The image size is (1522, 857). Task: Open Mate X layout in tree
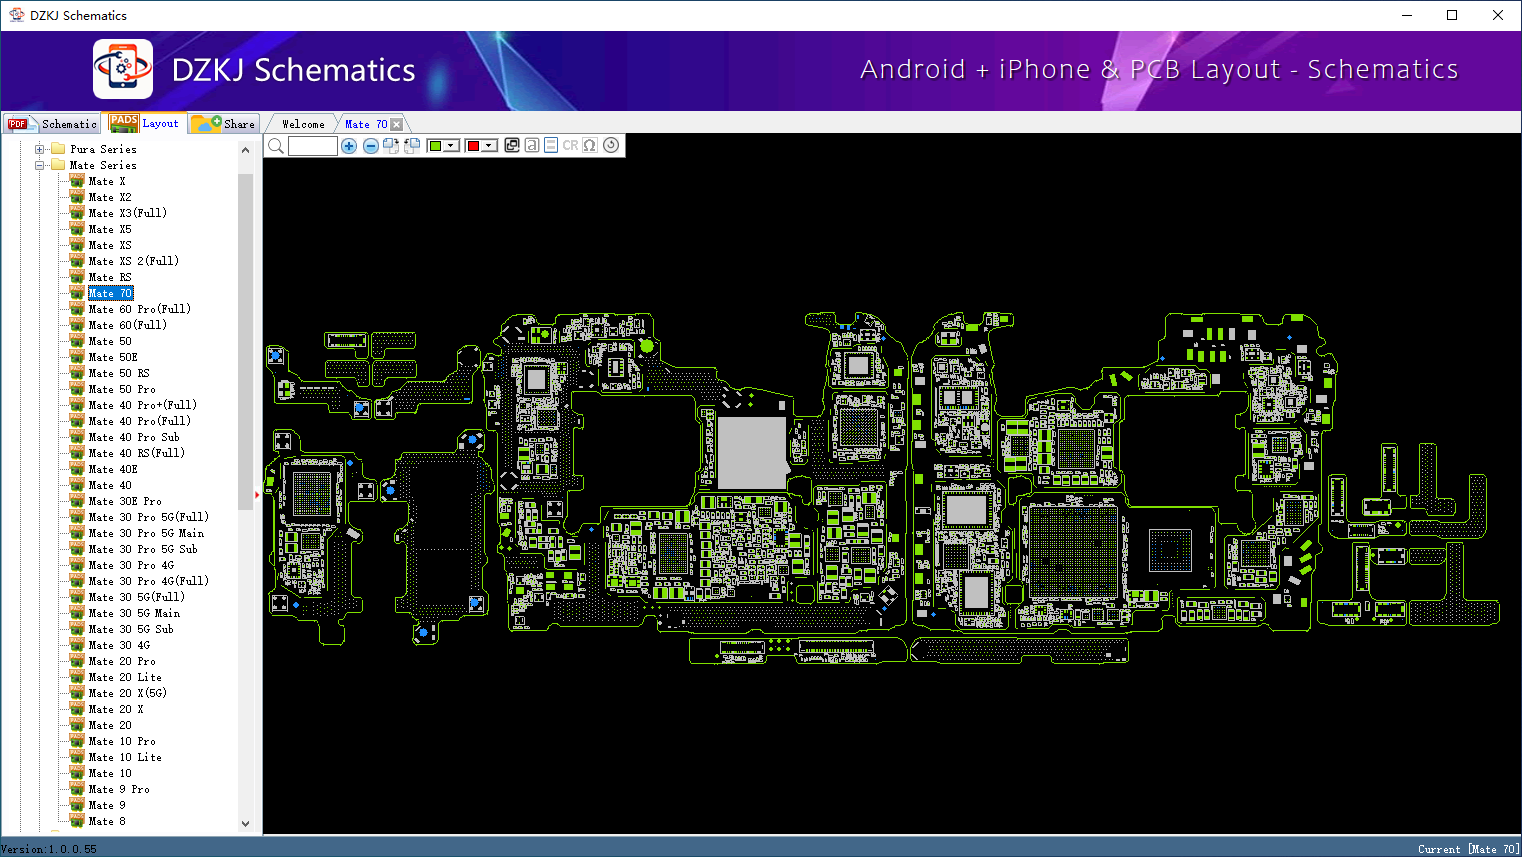107,181
